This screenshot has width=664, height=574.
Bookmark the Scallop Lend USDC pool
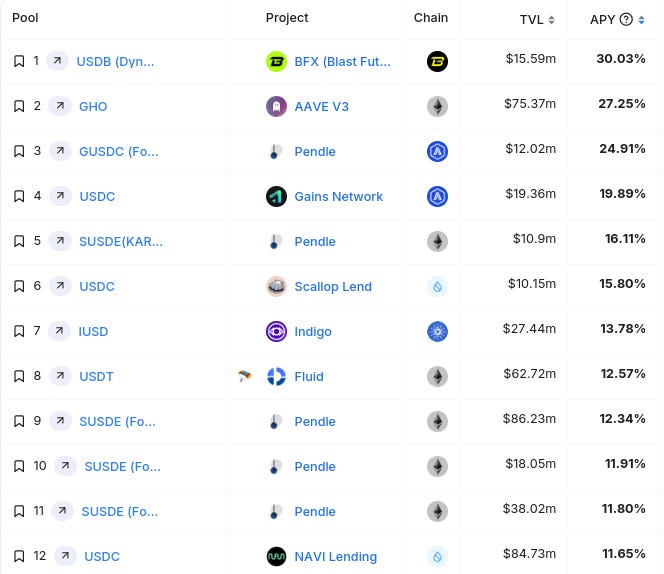[x=19, y=286]
